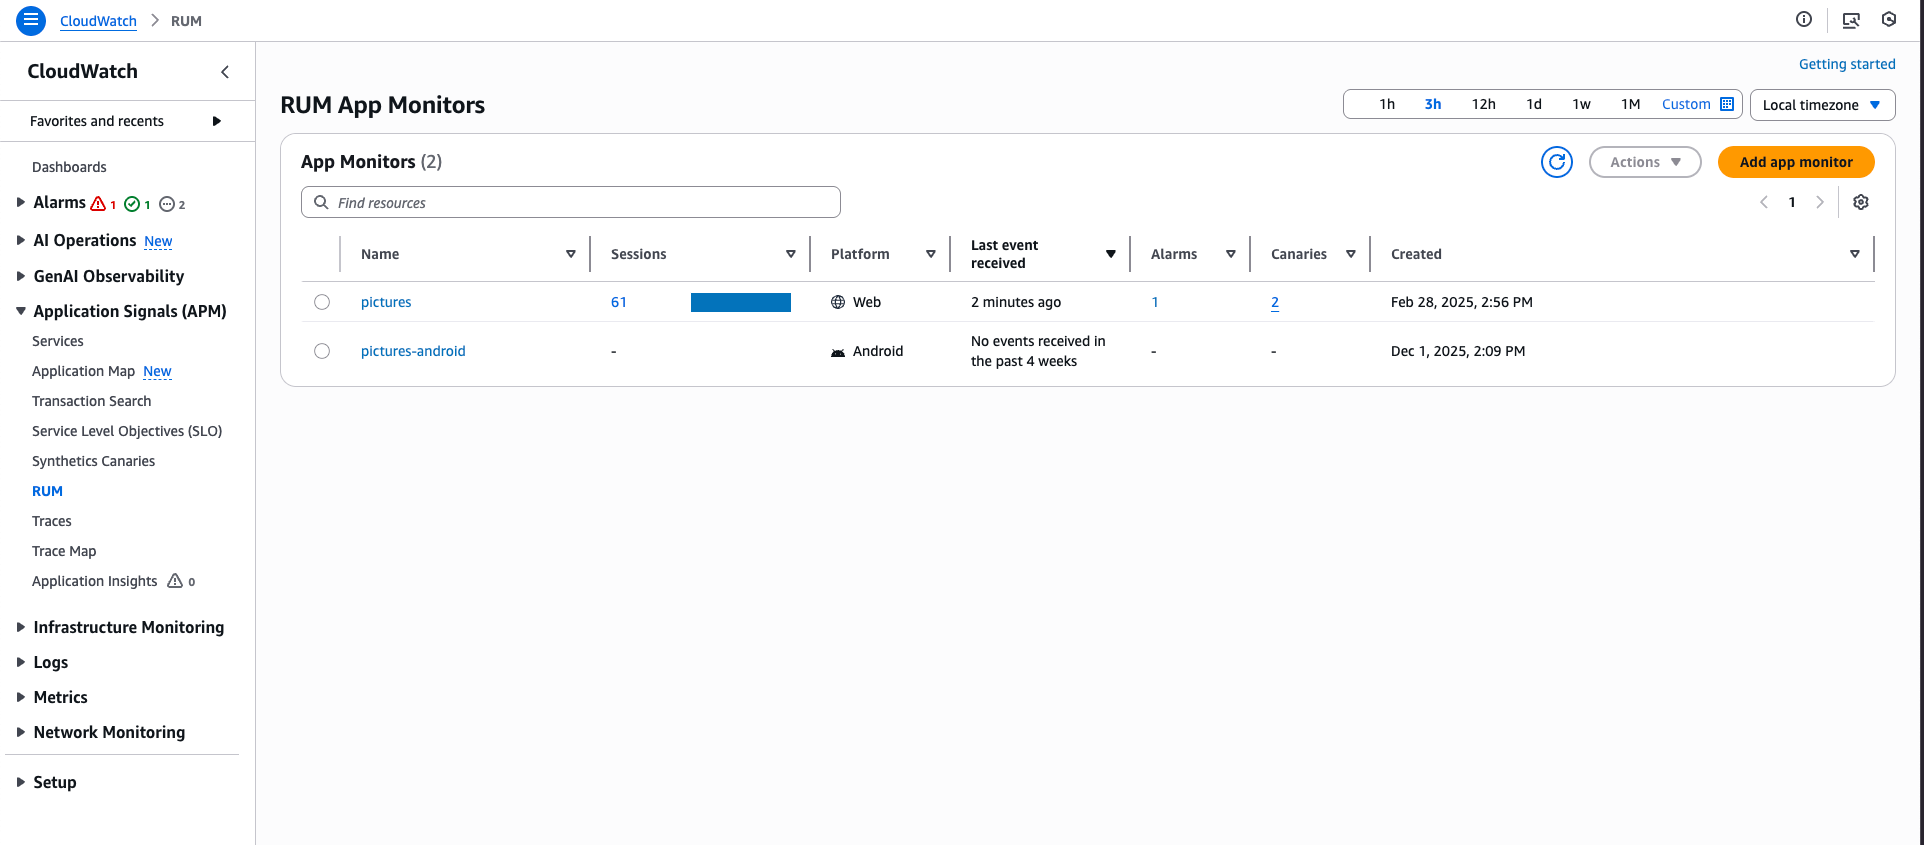
Task: Open the 61 sessions link
Action: [619, 302]
